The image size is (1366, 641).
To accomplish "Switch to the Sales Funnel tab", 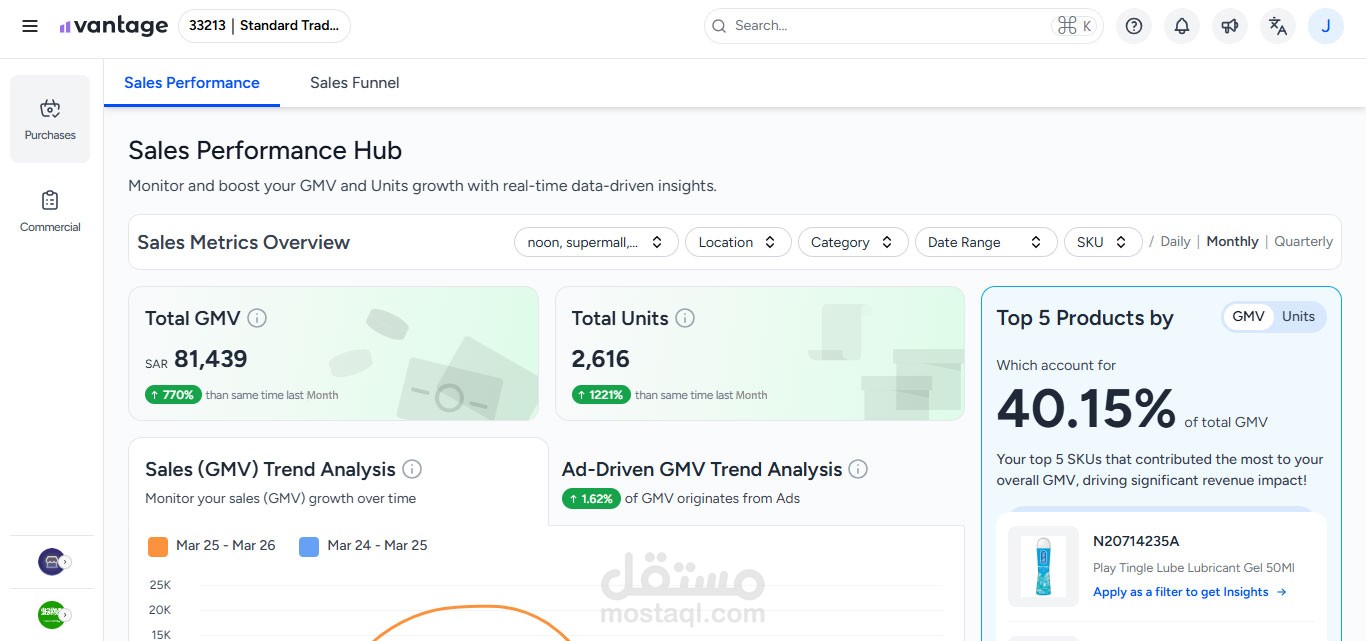I will click(x=355, y=83).
